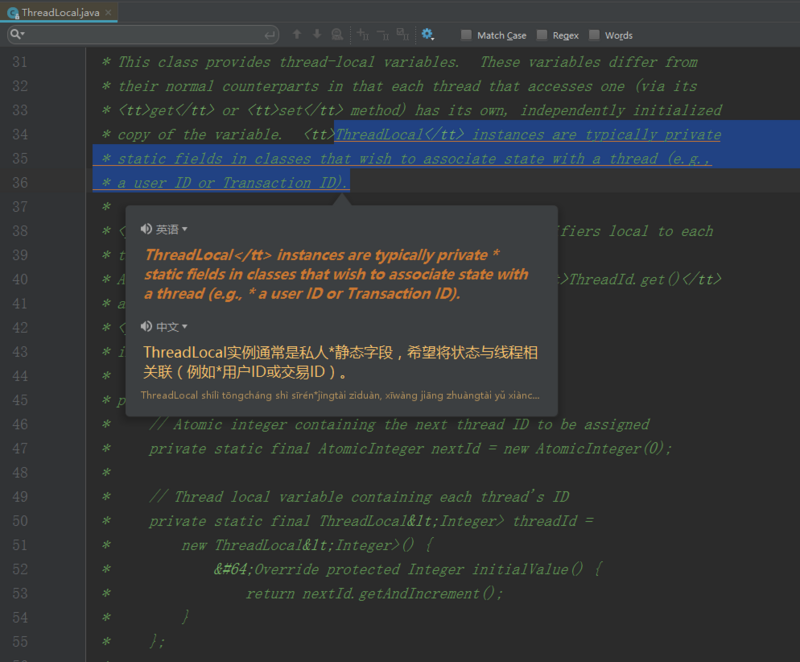Click the highlighted 'a user ID or Transaction ID).' text
Screen dimensions: 800x662
[x=232, y=183]
